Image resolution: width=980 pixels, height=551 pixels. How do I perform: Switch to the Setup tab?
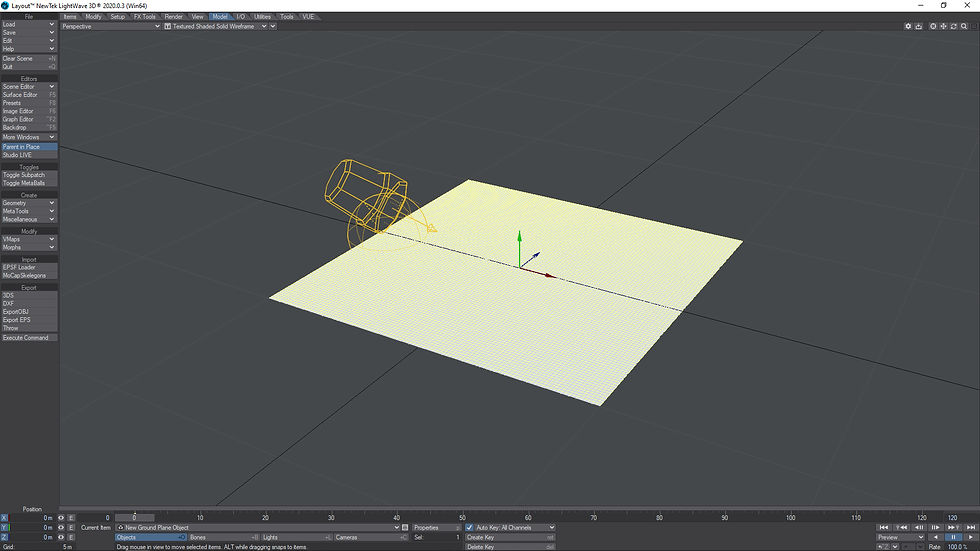pyautogui.click(x=118, y=17)
